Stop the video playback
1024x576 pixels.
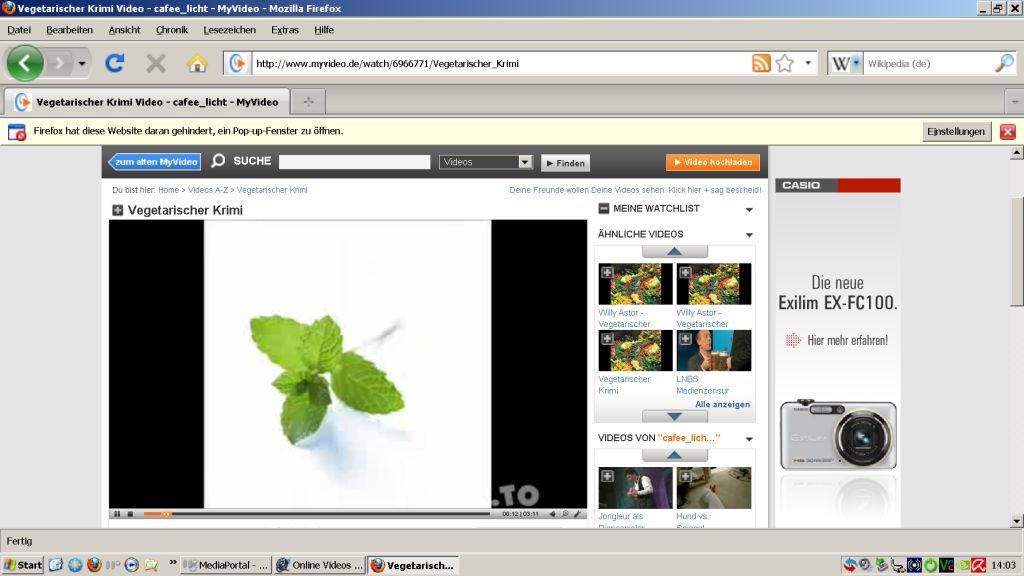[130, 514]
